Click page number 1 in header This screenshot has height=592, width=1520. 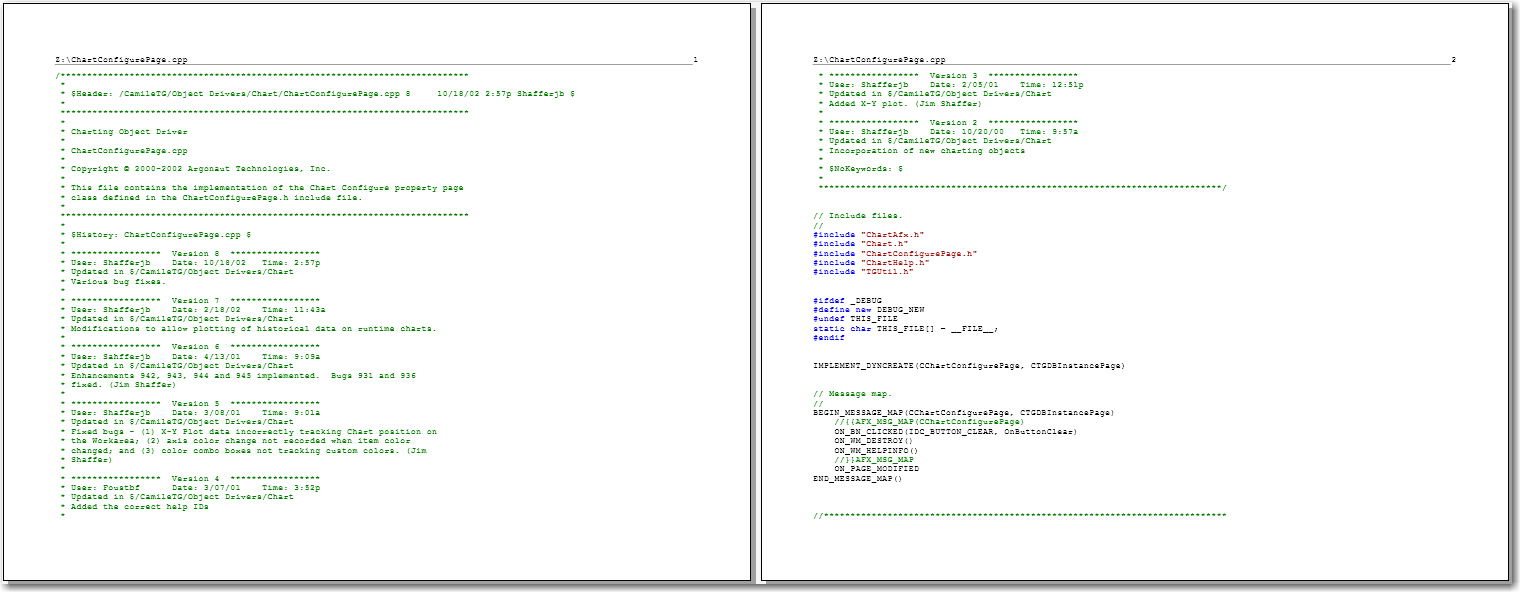click(x=695, y=60)
